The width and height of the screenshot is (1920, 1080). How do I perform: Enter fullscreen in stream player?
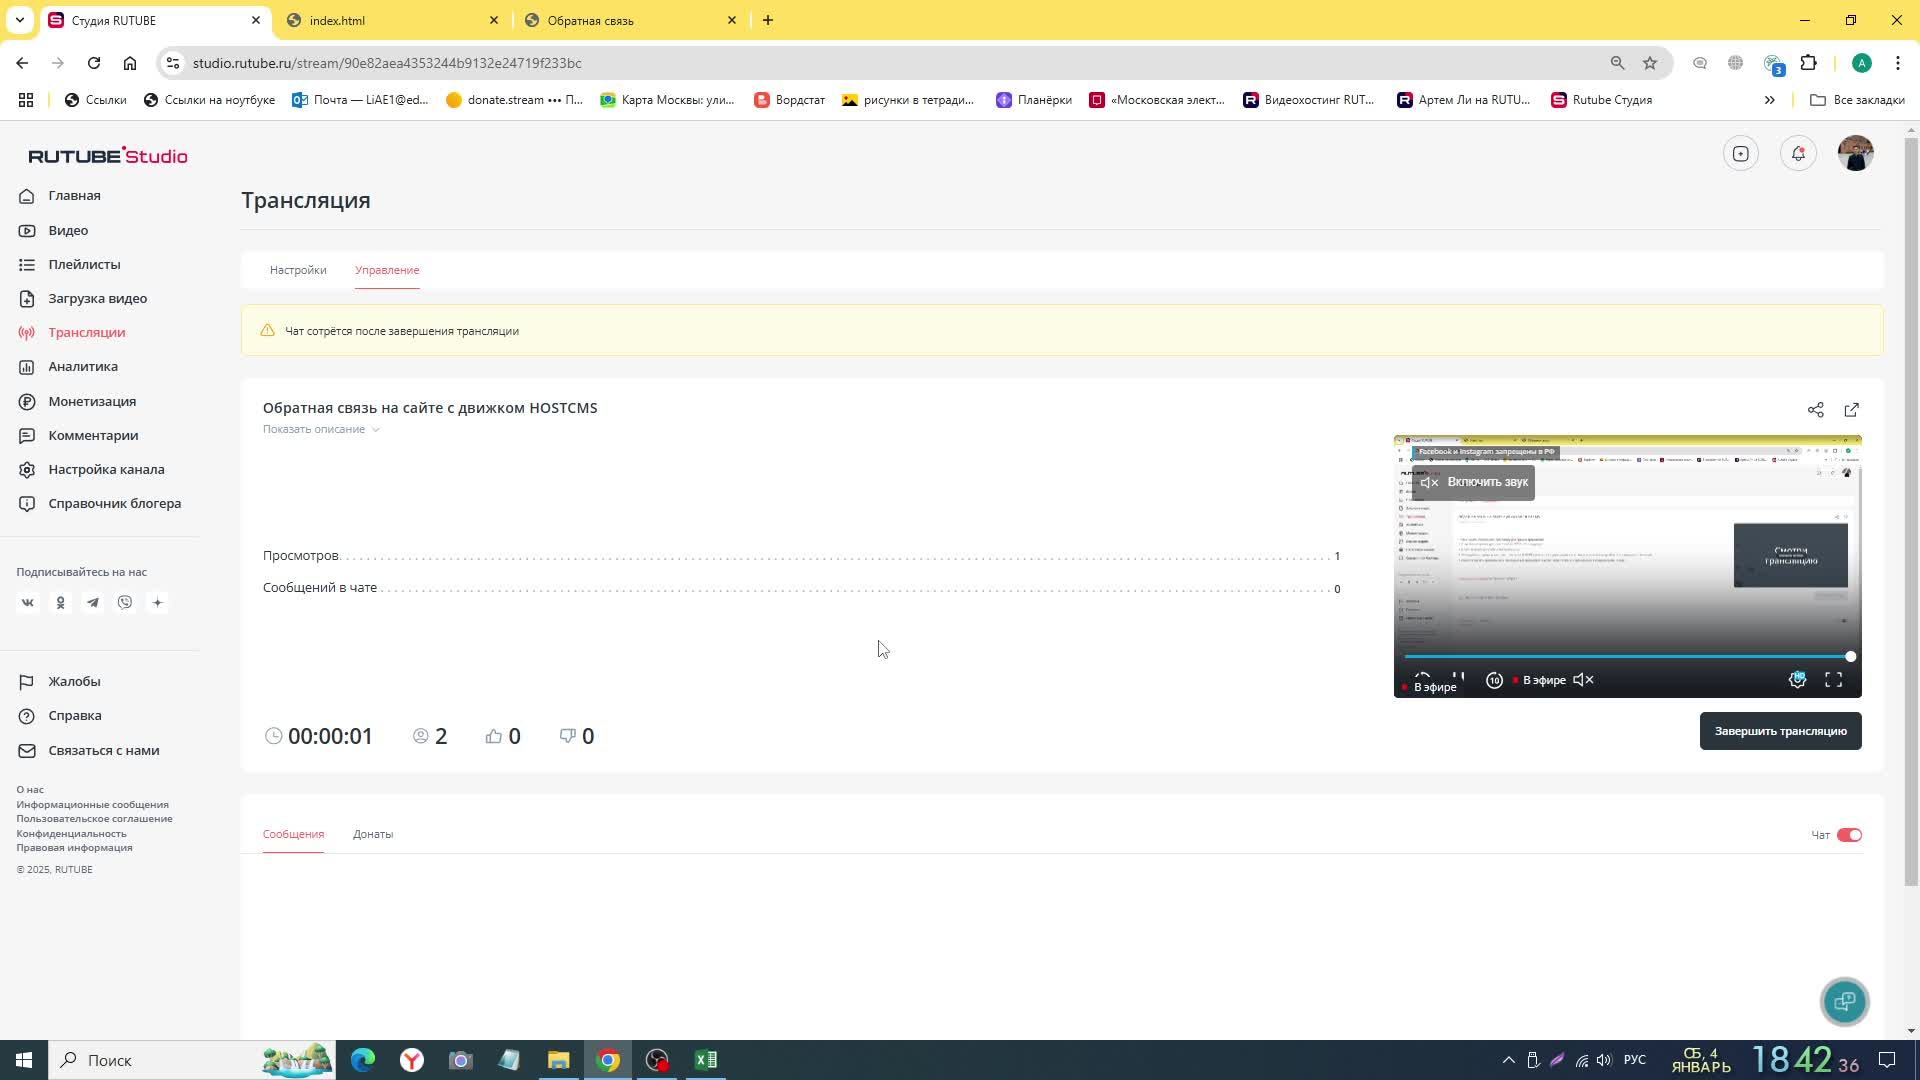(x=1833, y=680)
